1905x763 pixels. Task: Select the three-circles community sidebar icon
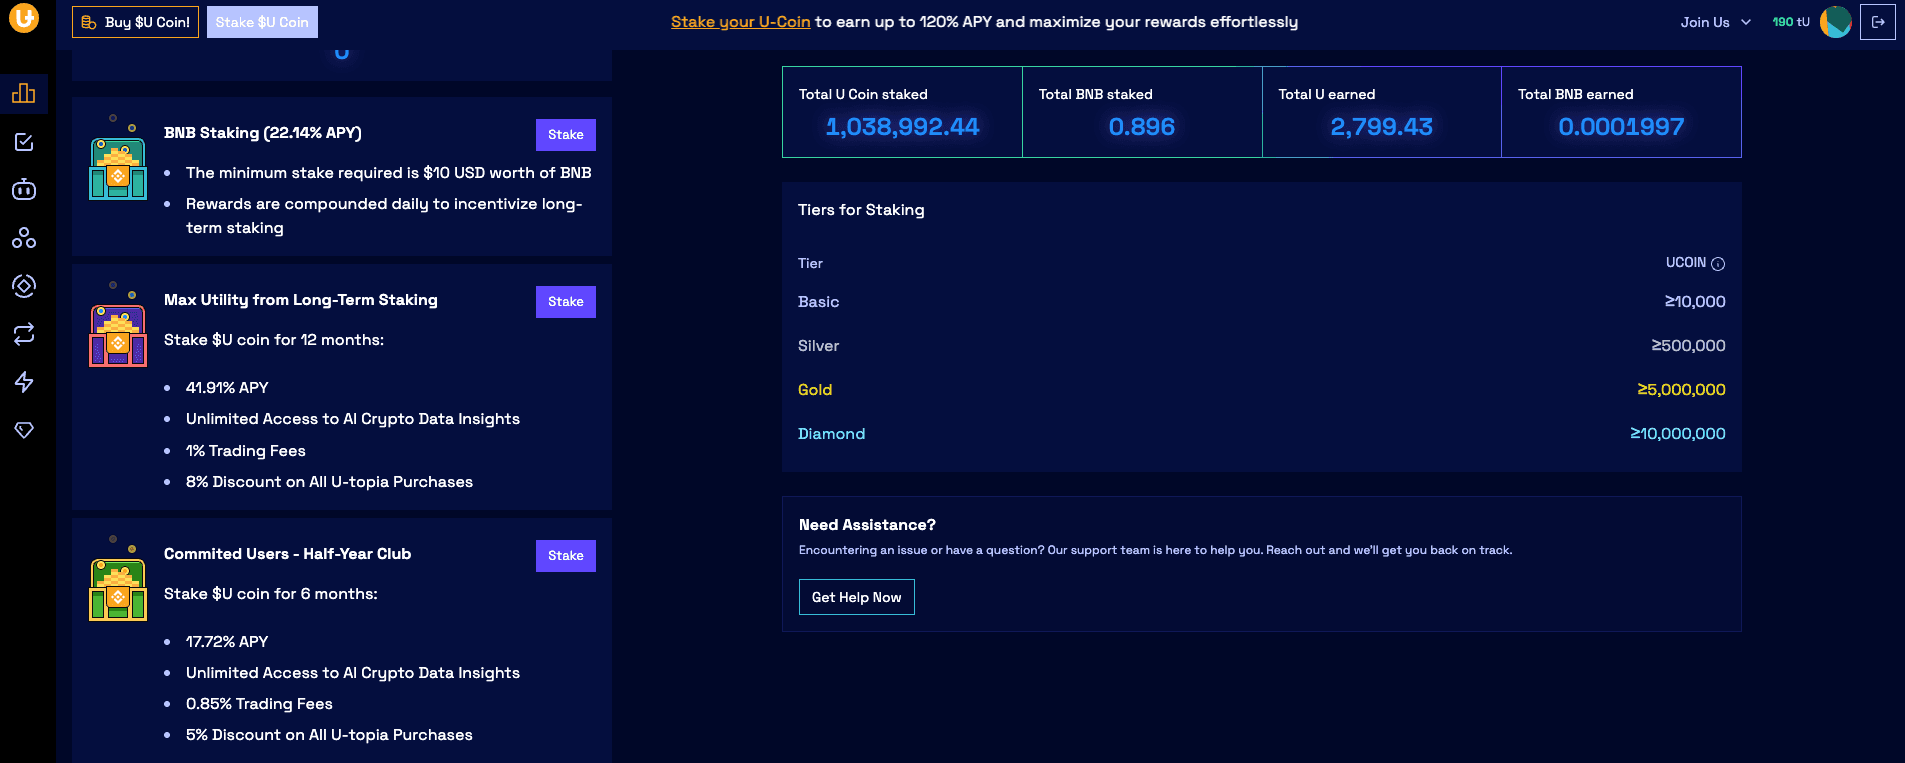[24, 238]
